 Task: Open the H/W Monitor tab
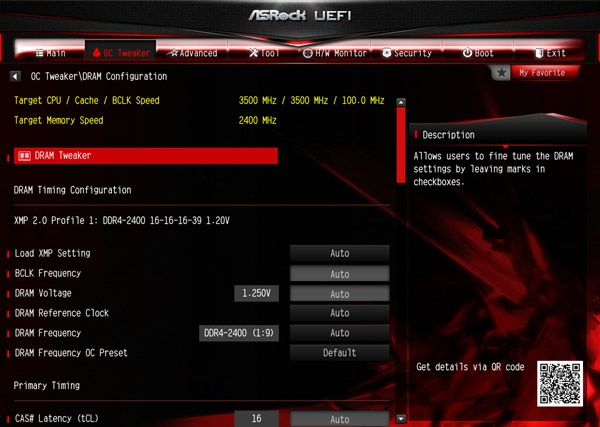pos(335,53)
